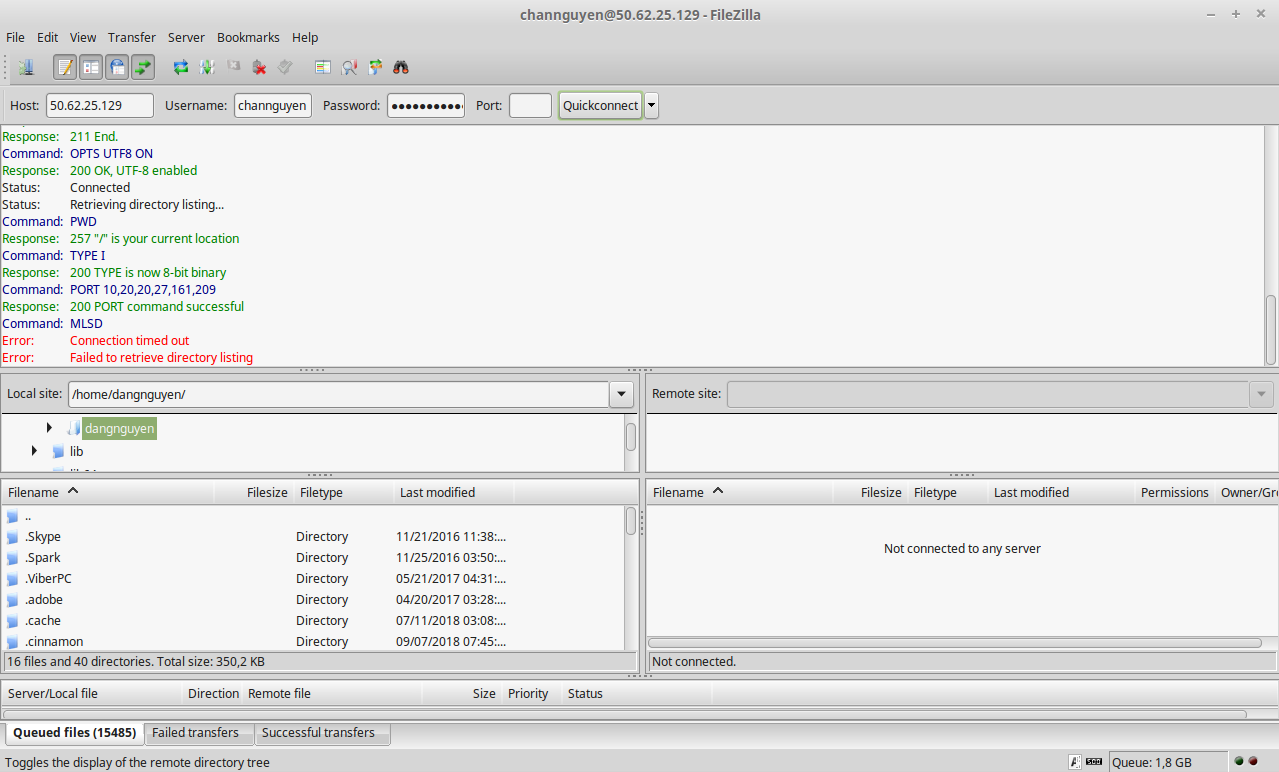Switch to Queued files tab
Image resolution: width=1279 pixels, height=772 pixels.
pyautogui.click(x=74, y=733)
